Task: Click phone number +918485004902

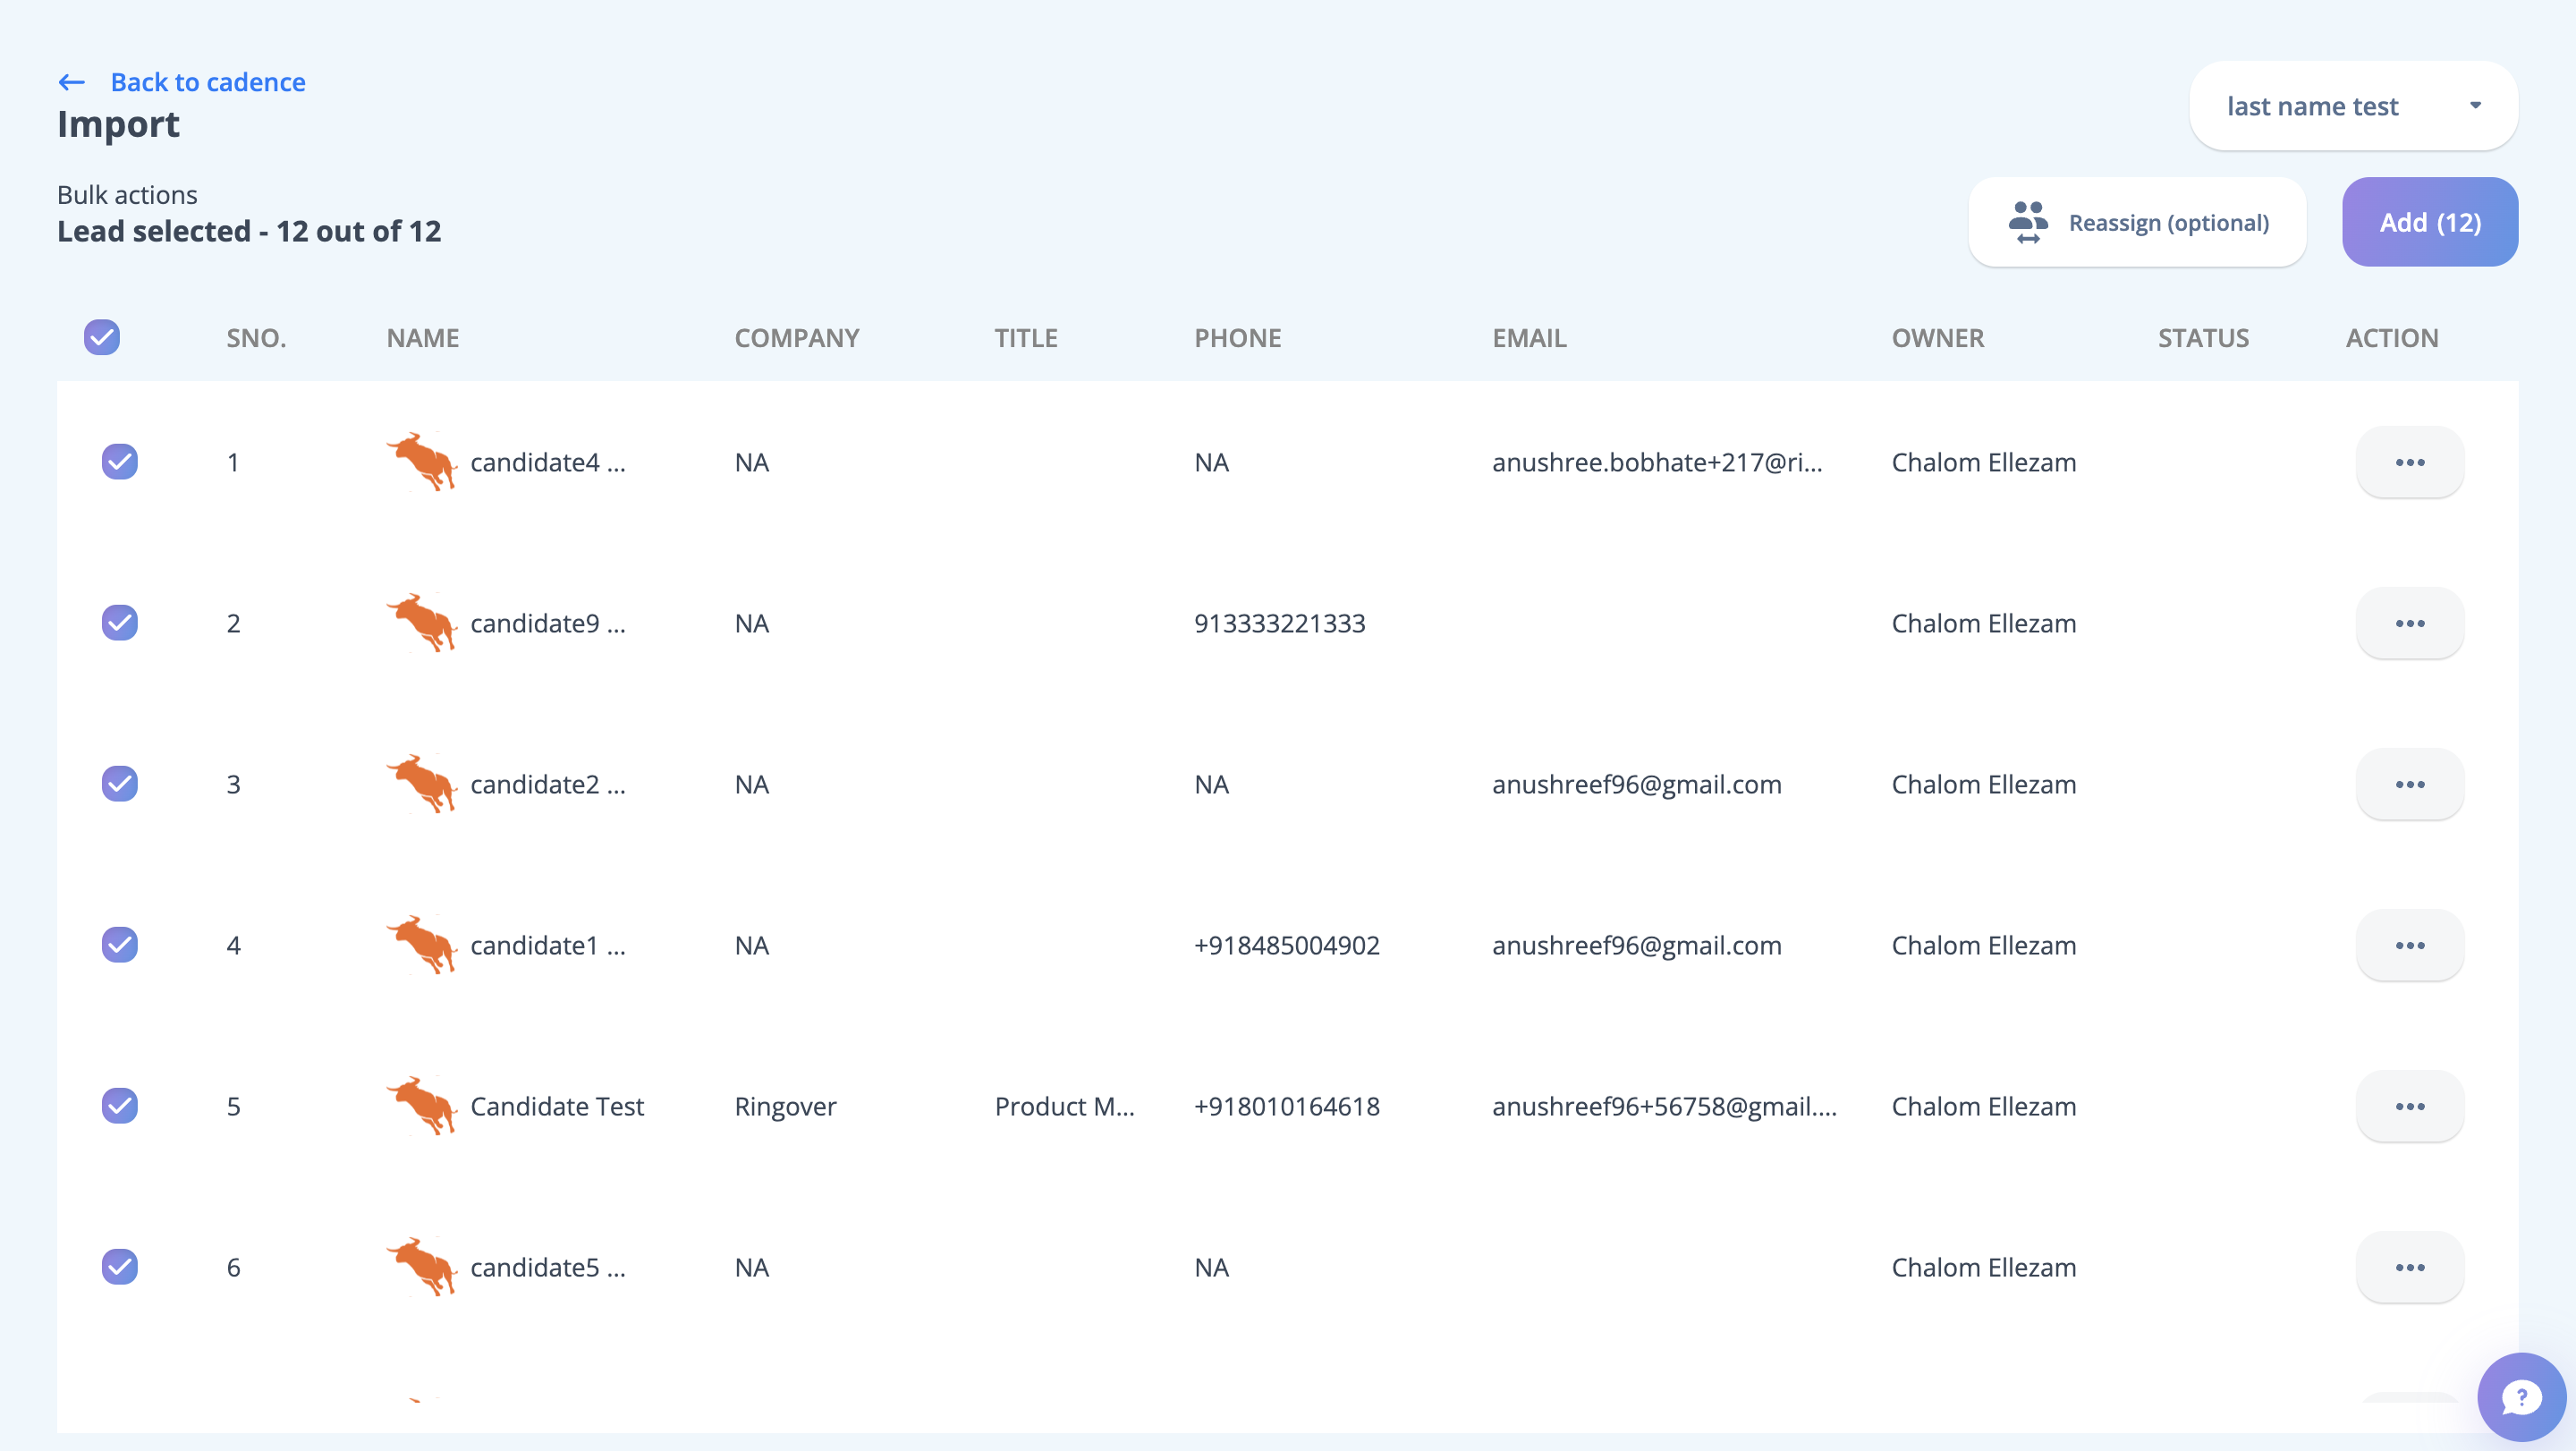Action: point(1287,945)
